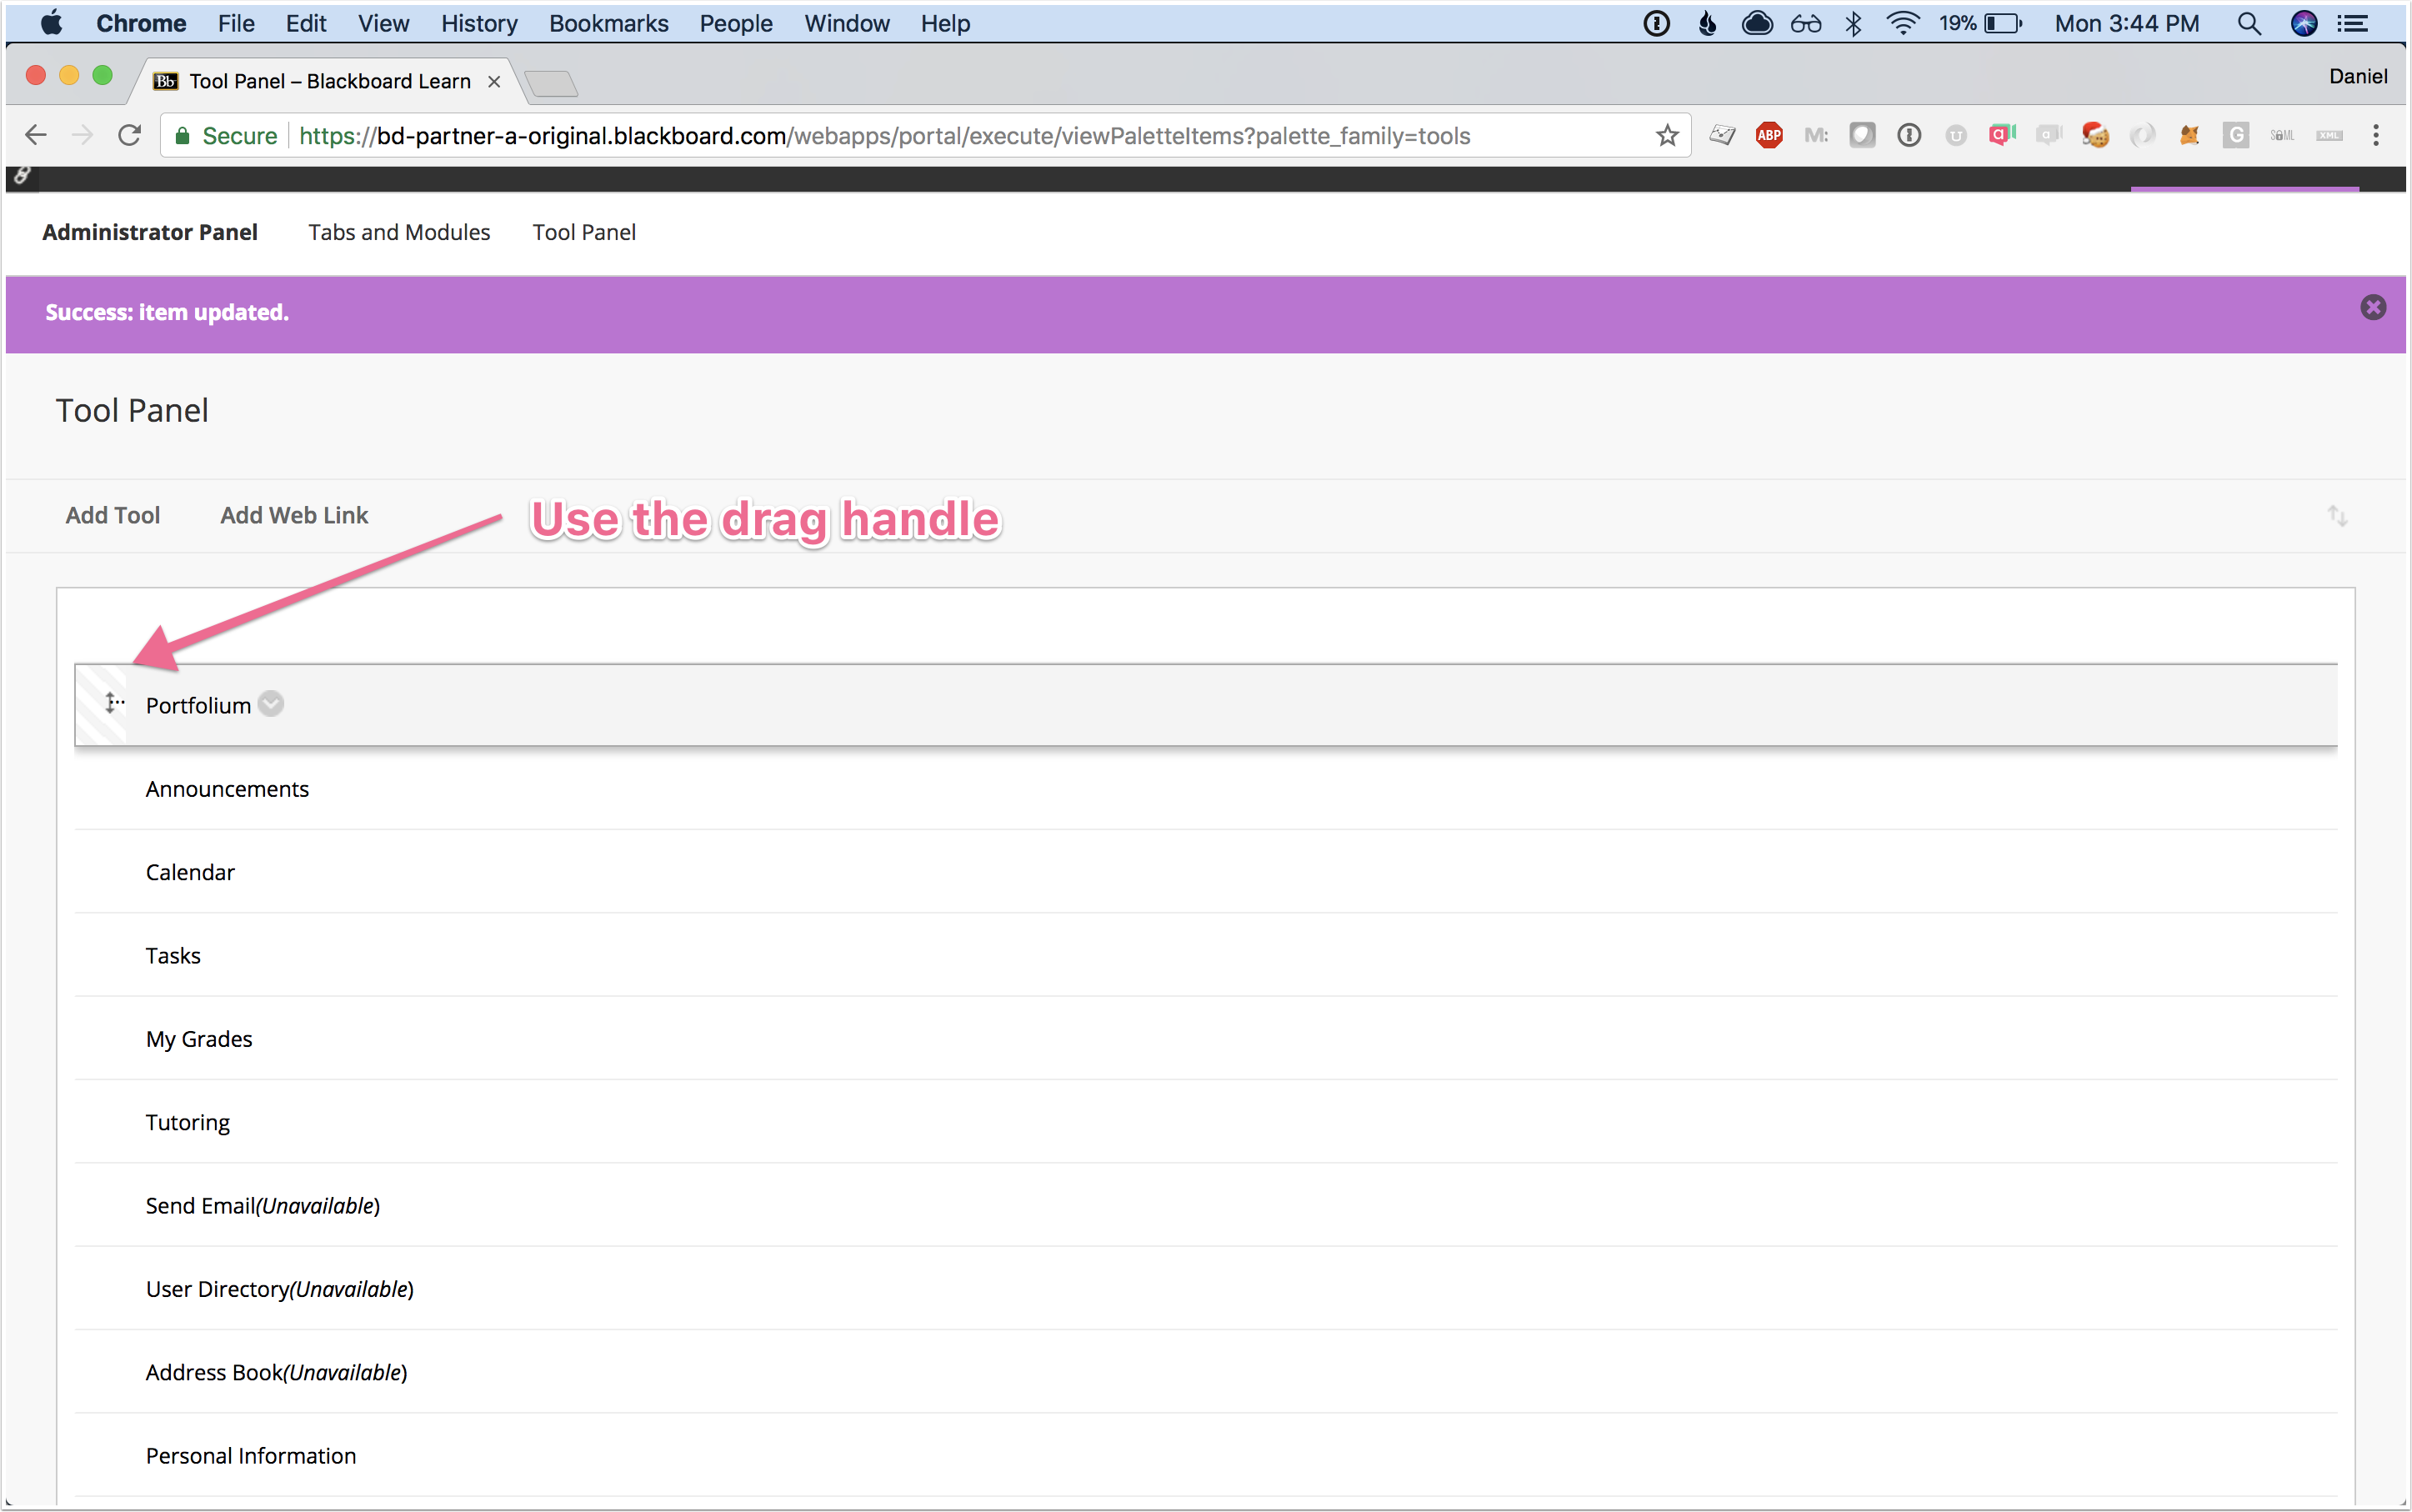
Task: Click the SAML tracer extension icon
Action: click(x=2282, y=135)
